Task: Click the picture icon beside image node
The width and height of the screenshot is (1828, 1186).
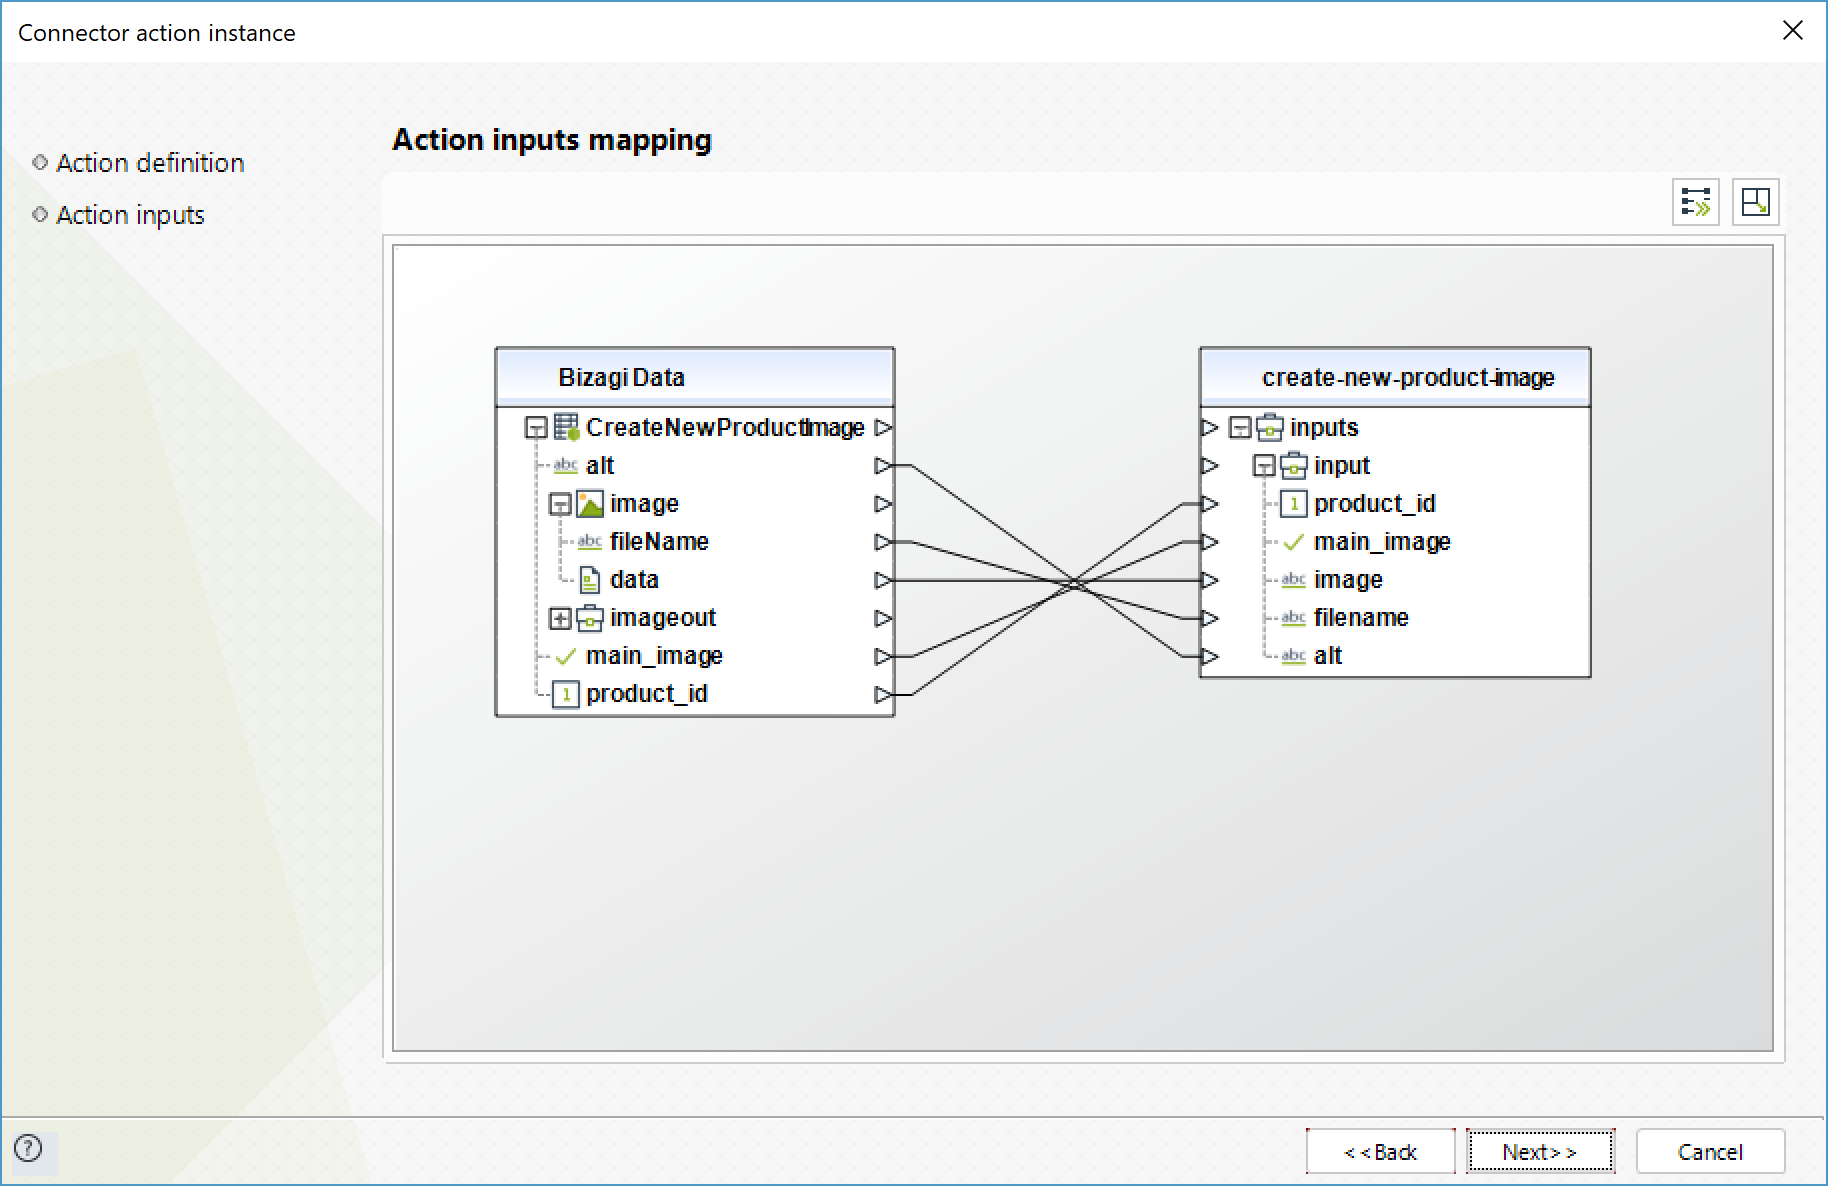Action: [590, 503]
